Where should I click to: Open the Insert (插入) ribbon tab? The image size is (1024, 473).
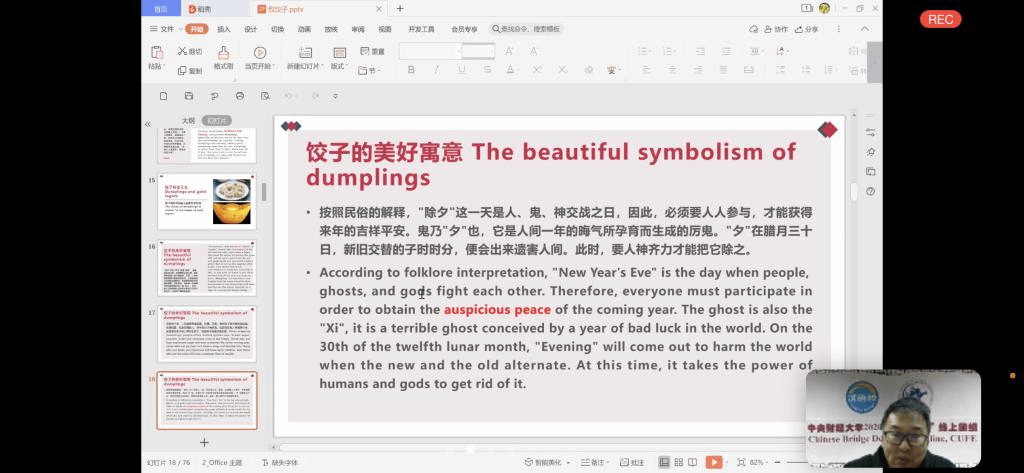[224, 29]
